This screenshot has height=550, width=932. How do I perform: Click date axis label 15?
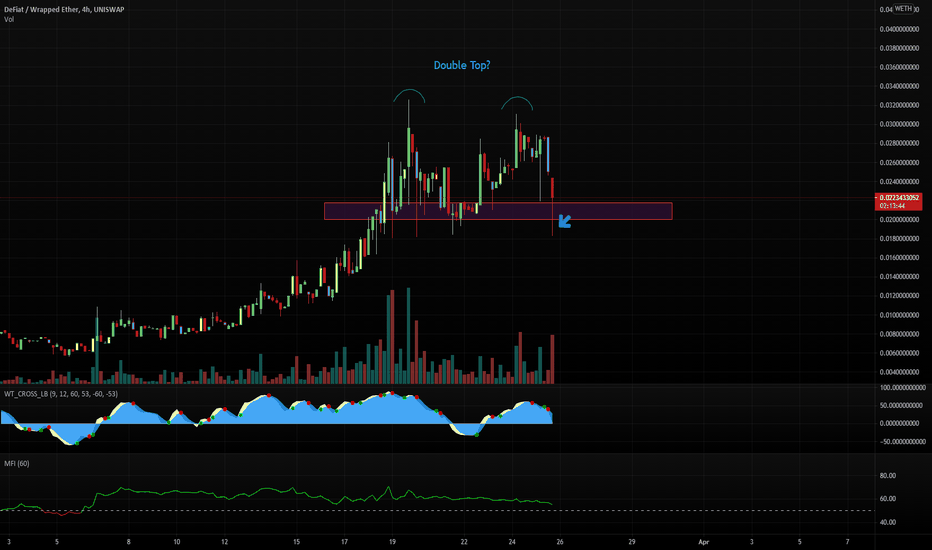pyautogui.click(x=296, y=542)
